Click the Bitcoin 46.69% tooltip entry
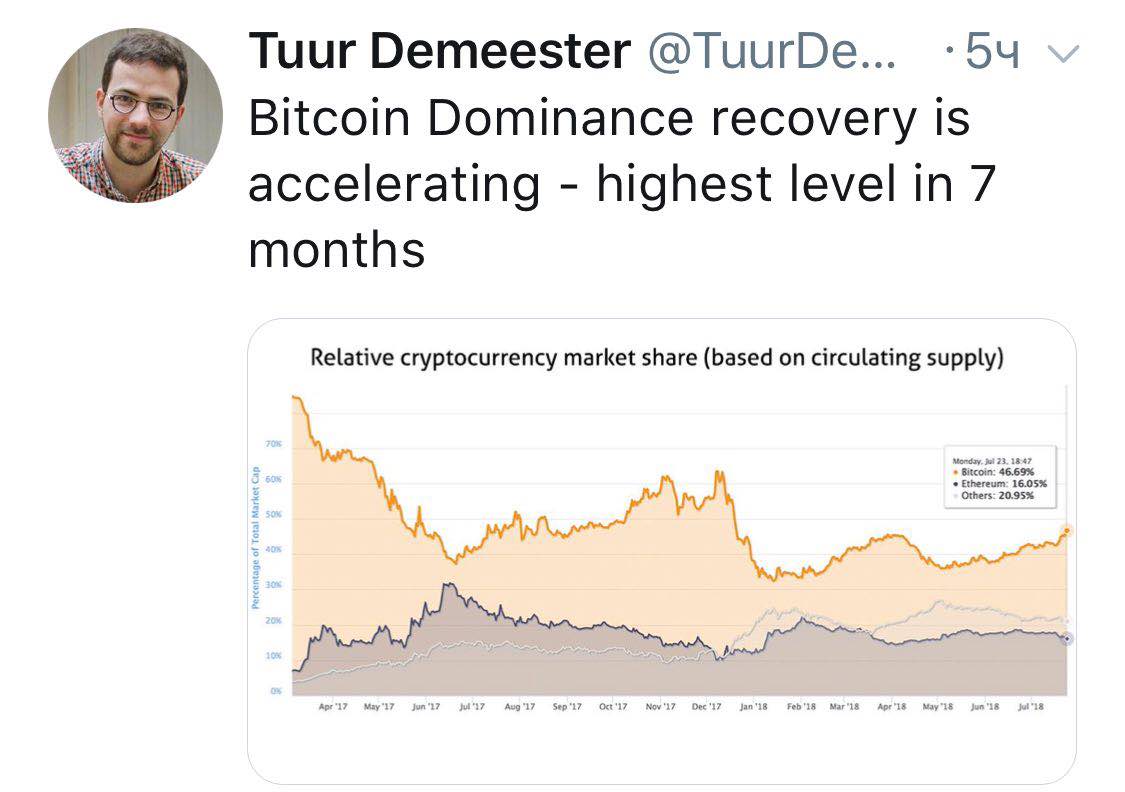 [x=994, y=472]
